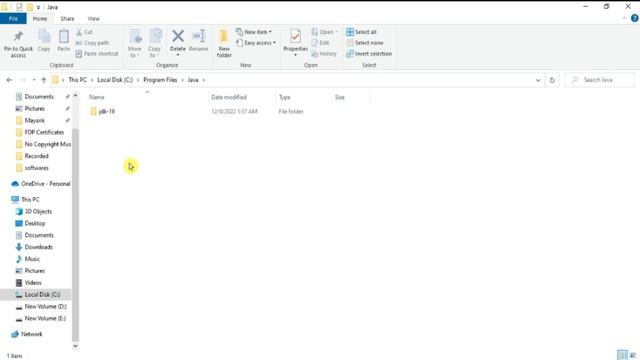Select Network in navigation pane
The height and width of the screenshot is (360, 640).
point(31,334)
